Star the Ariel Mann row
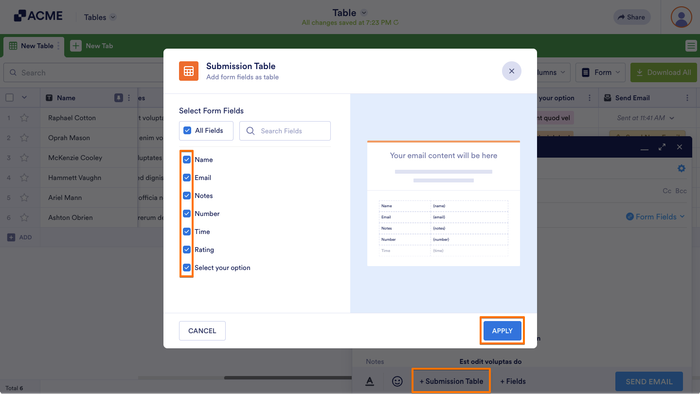 point(24,197)
